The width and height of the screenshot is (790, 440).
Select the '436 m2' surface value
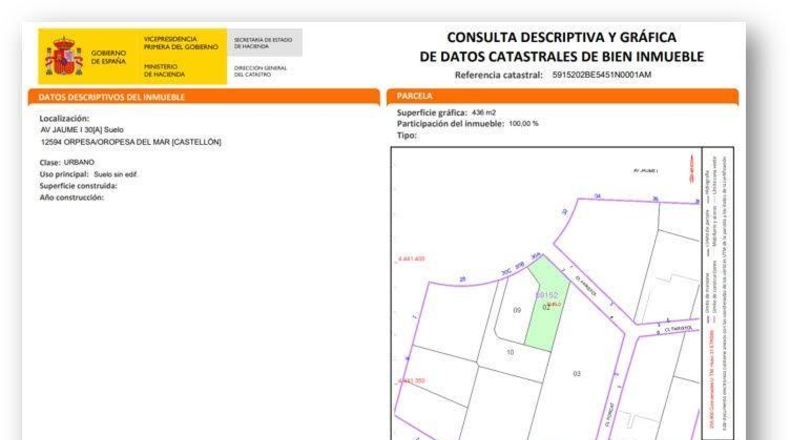[484, 112]
